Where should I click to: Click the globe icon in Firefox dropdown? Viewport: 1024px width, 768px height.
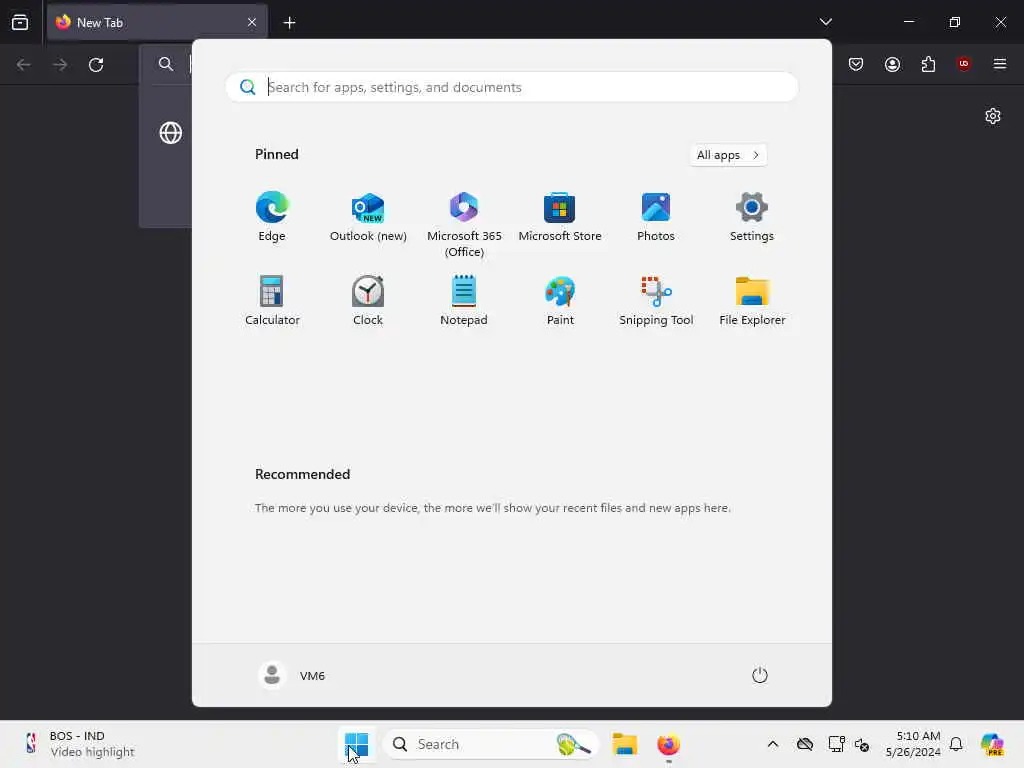(170, 133)
